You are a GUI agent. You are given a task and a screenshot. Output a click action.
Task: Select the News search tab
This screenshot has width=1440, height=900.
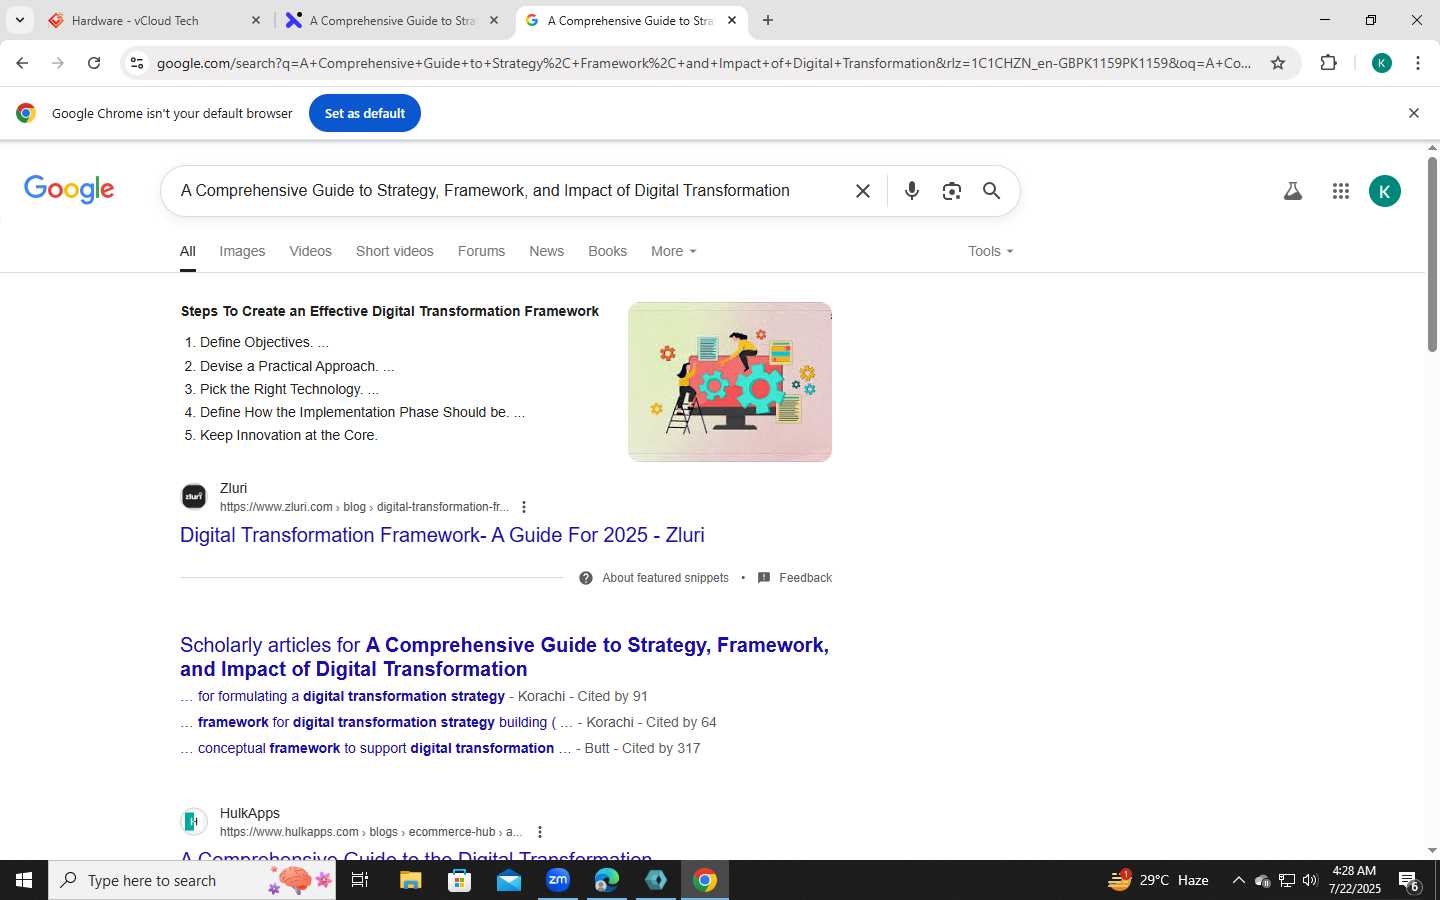tap(546, 251)
